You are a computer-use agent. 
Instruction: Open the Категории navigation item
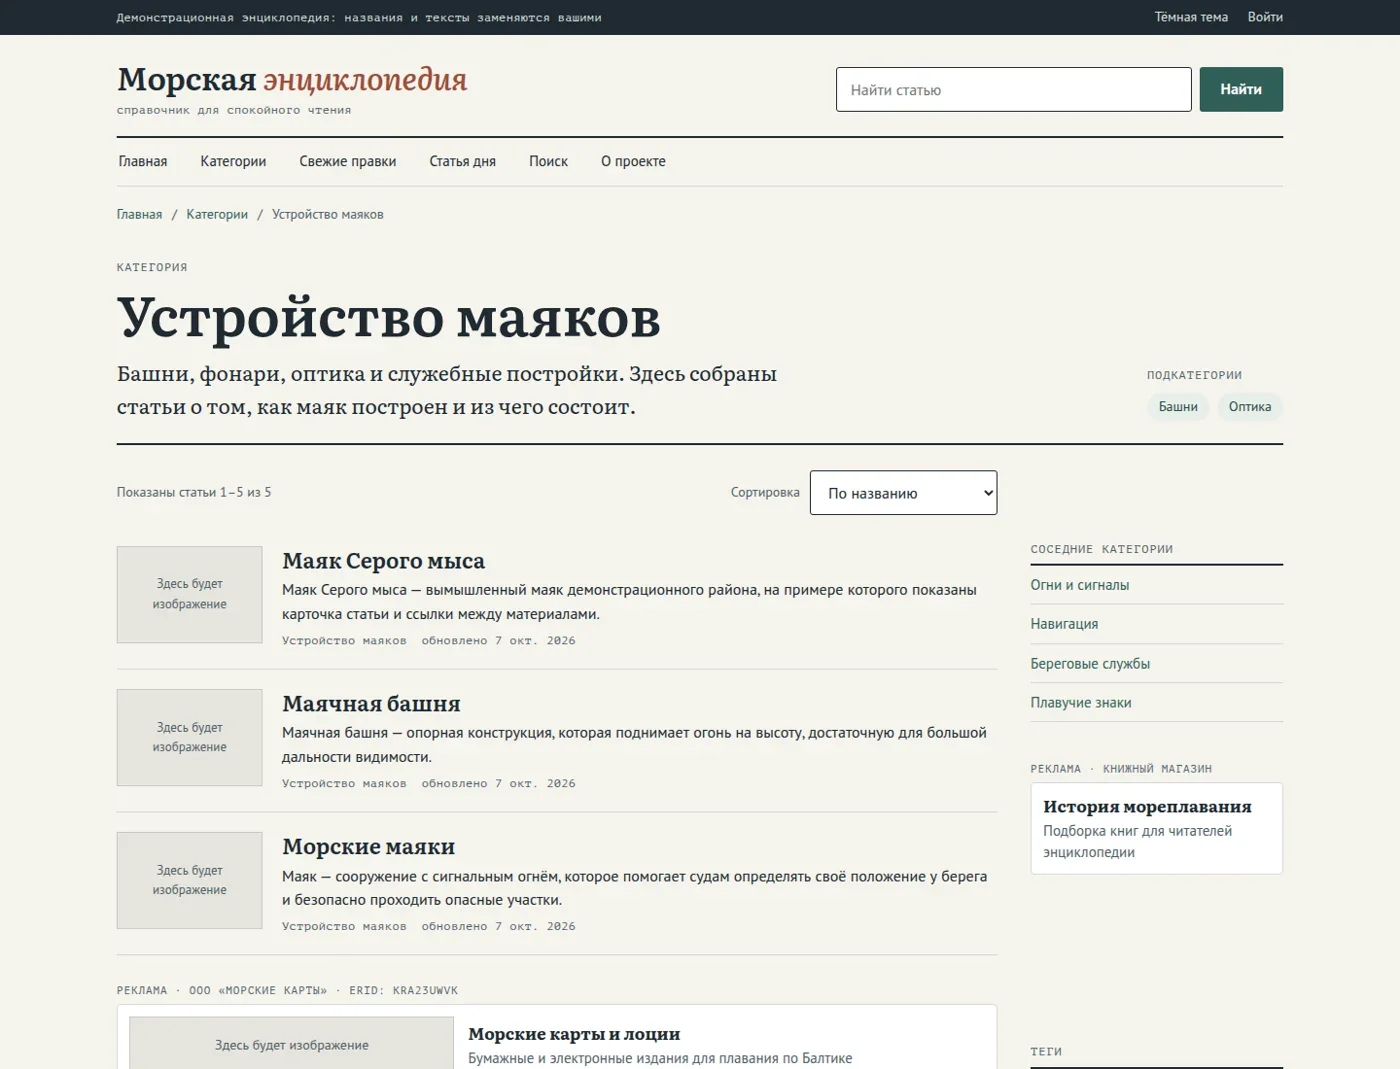pyautogui.click(x=233, y=161)
